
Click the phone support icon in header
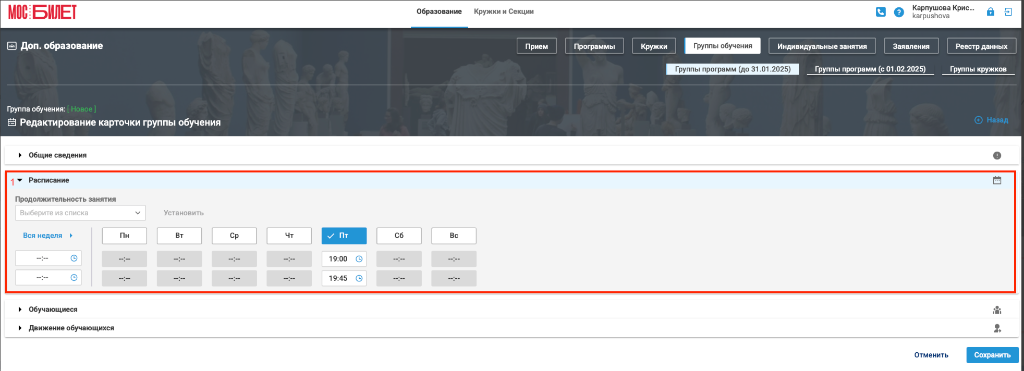point(880,12)
